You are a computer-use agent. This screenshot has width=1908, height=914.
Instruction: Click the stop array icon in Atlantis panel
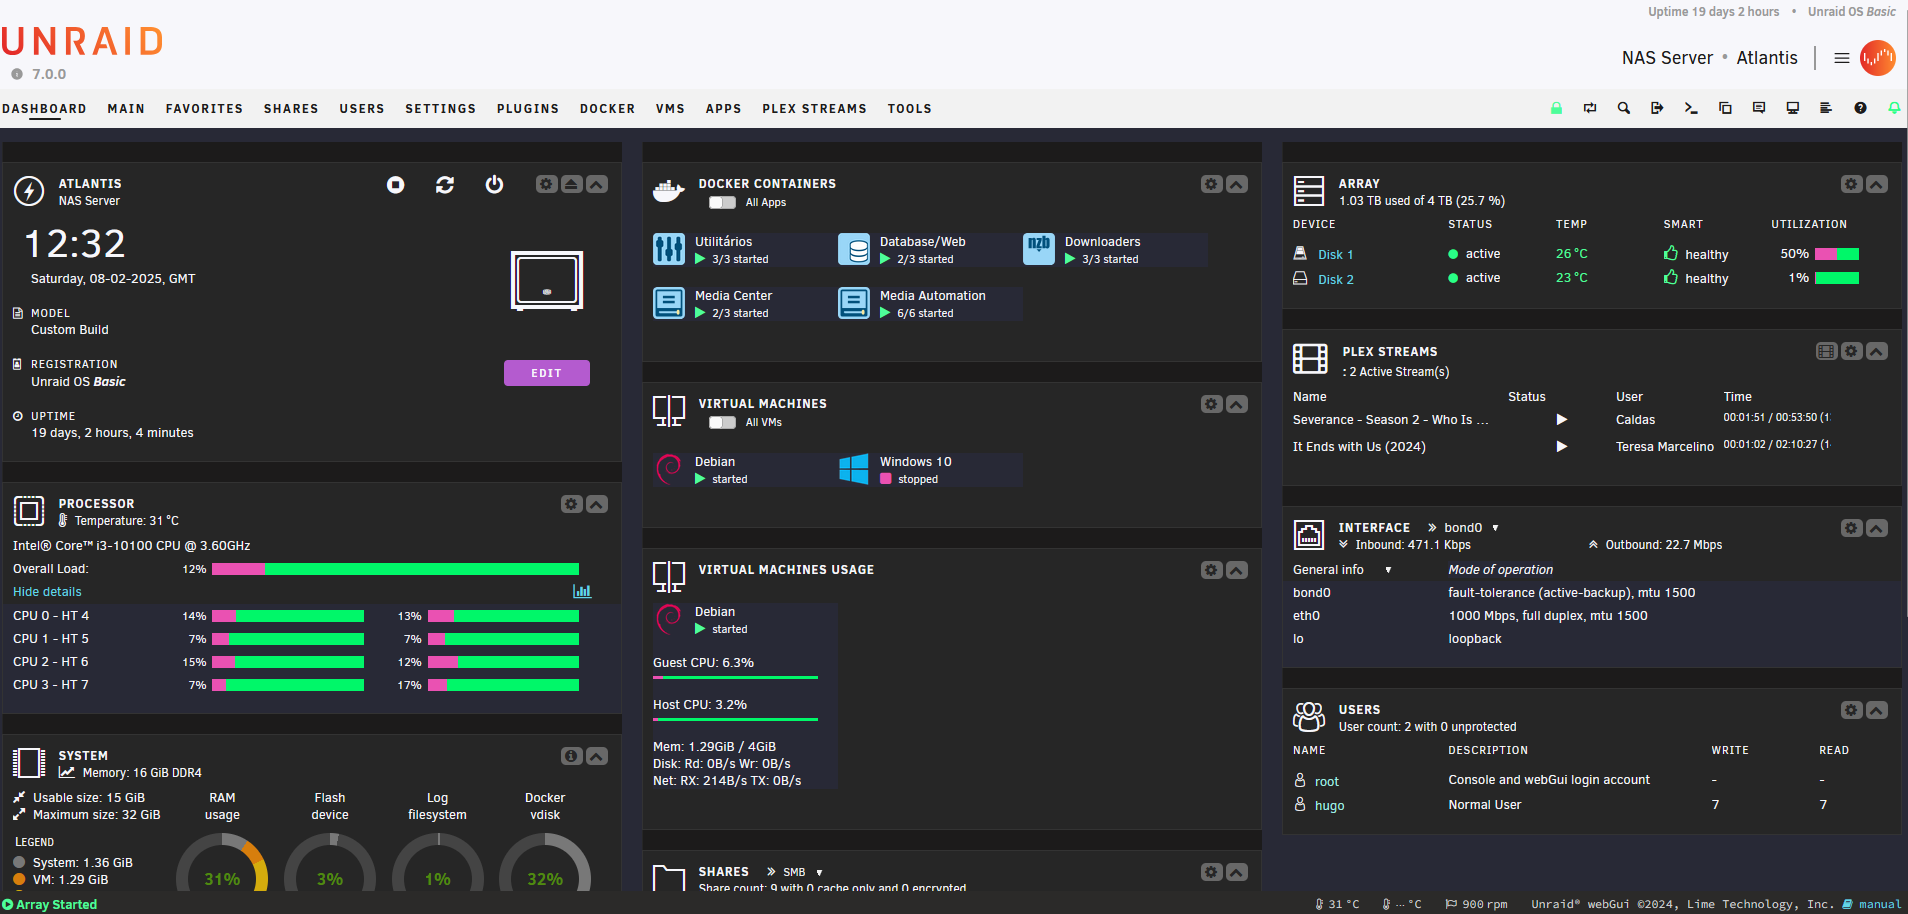(396, 185)
